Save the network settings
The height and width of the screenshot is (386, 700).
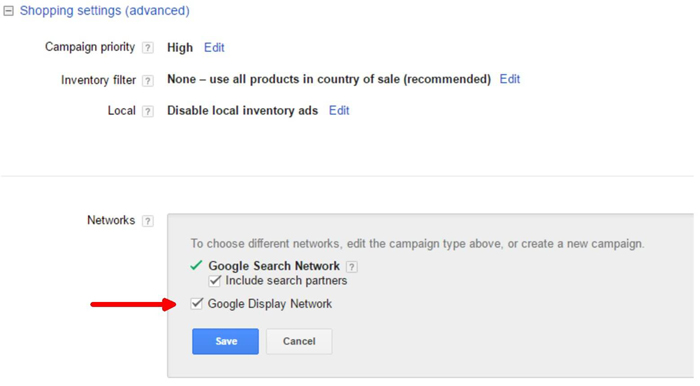tap(225, 342)
